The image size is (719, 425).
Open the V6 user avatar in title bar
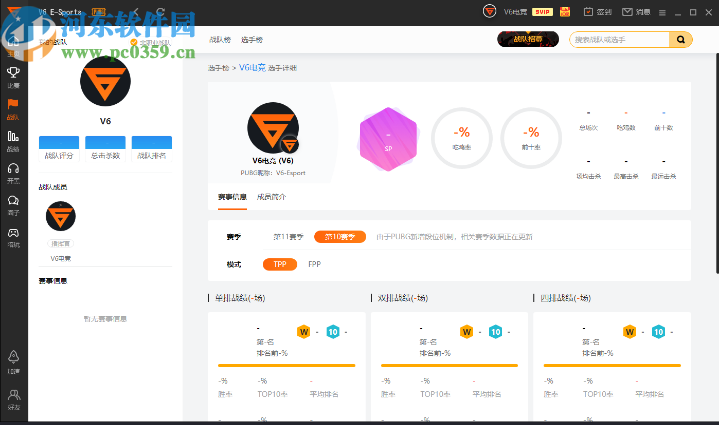490,11
